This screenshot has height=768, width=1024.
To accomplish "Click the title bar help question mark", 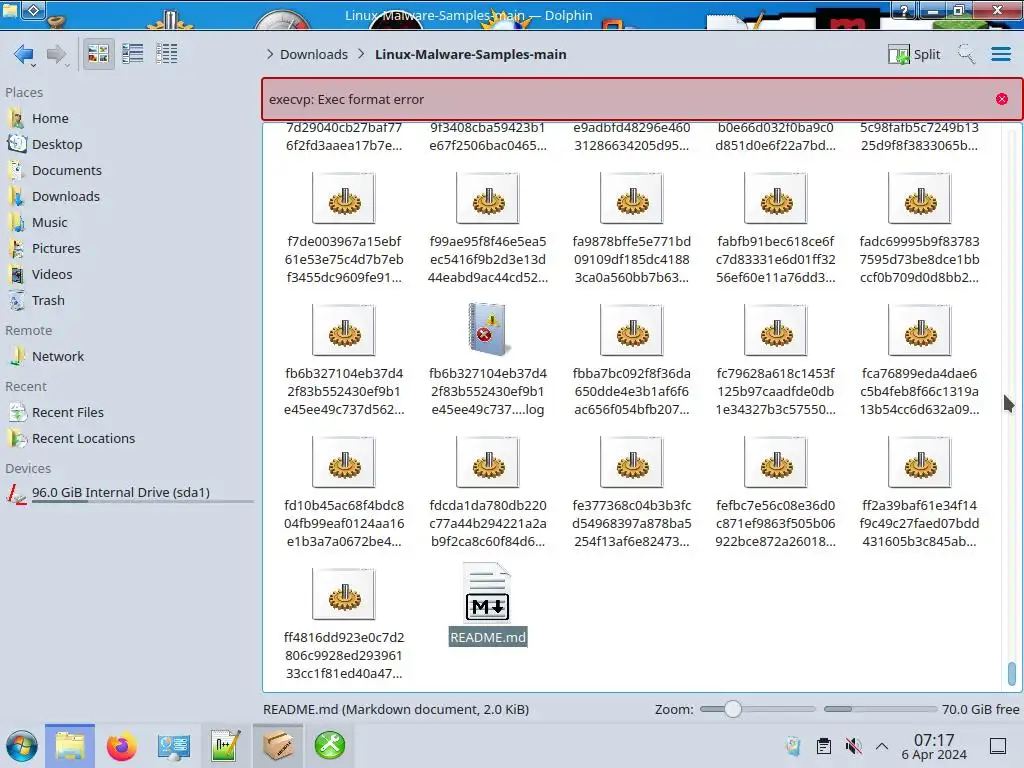I will tap(904, 10).
